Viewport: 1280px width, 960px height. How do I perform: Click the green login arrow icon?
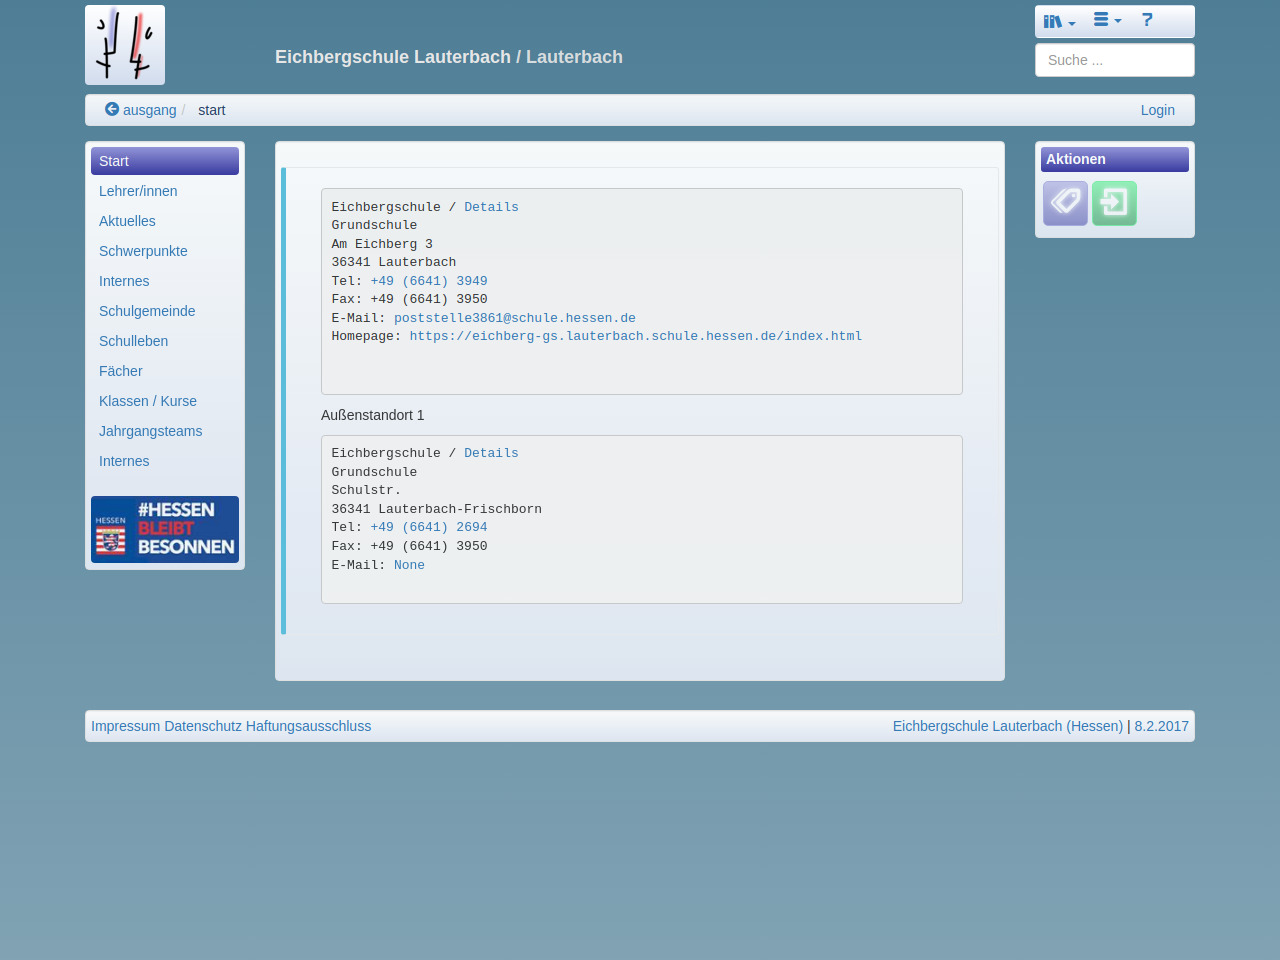tap(1114, 203)
